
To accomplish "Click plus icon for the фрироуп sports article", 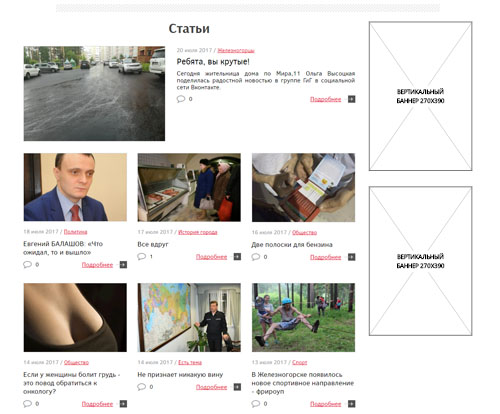I will click(x=352, y=404).
